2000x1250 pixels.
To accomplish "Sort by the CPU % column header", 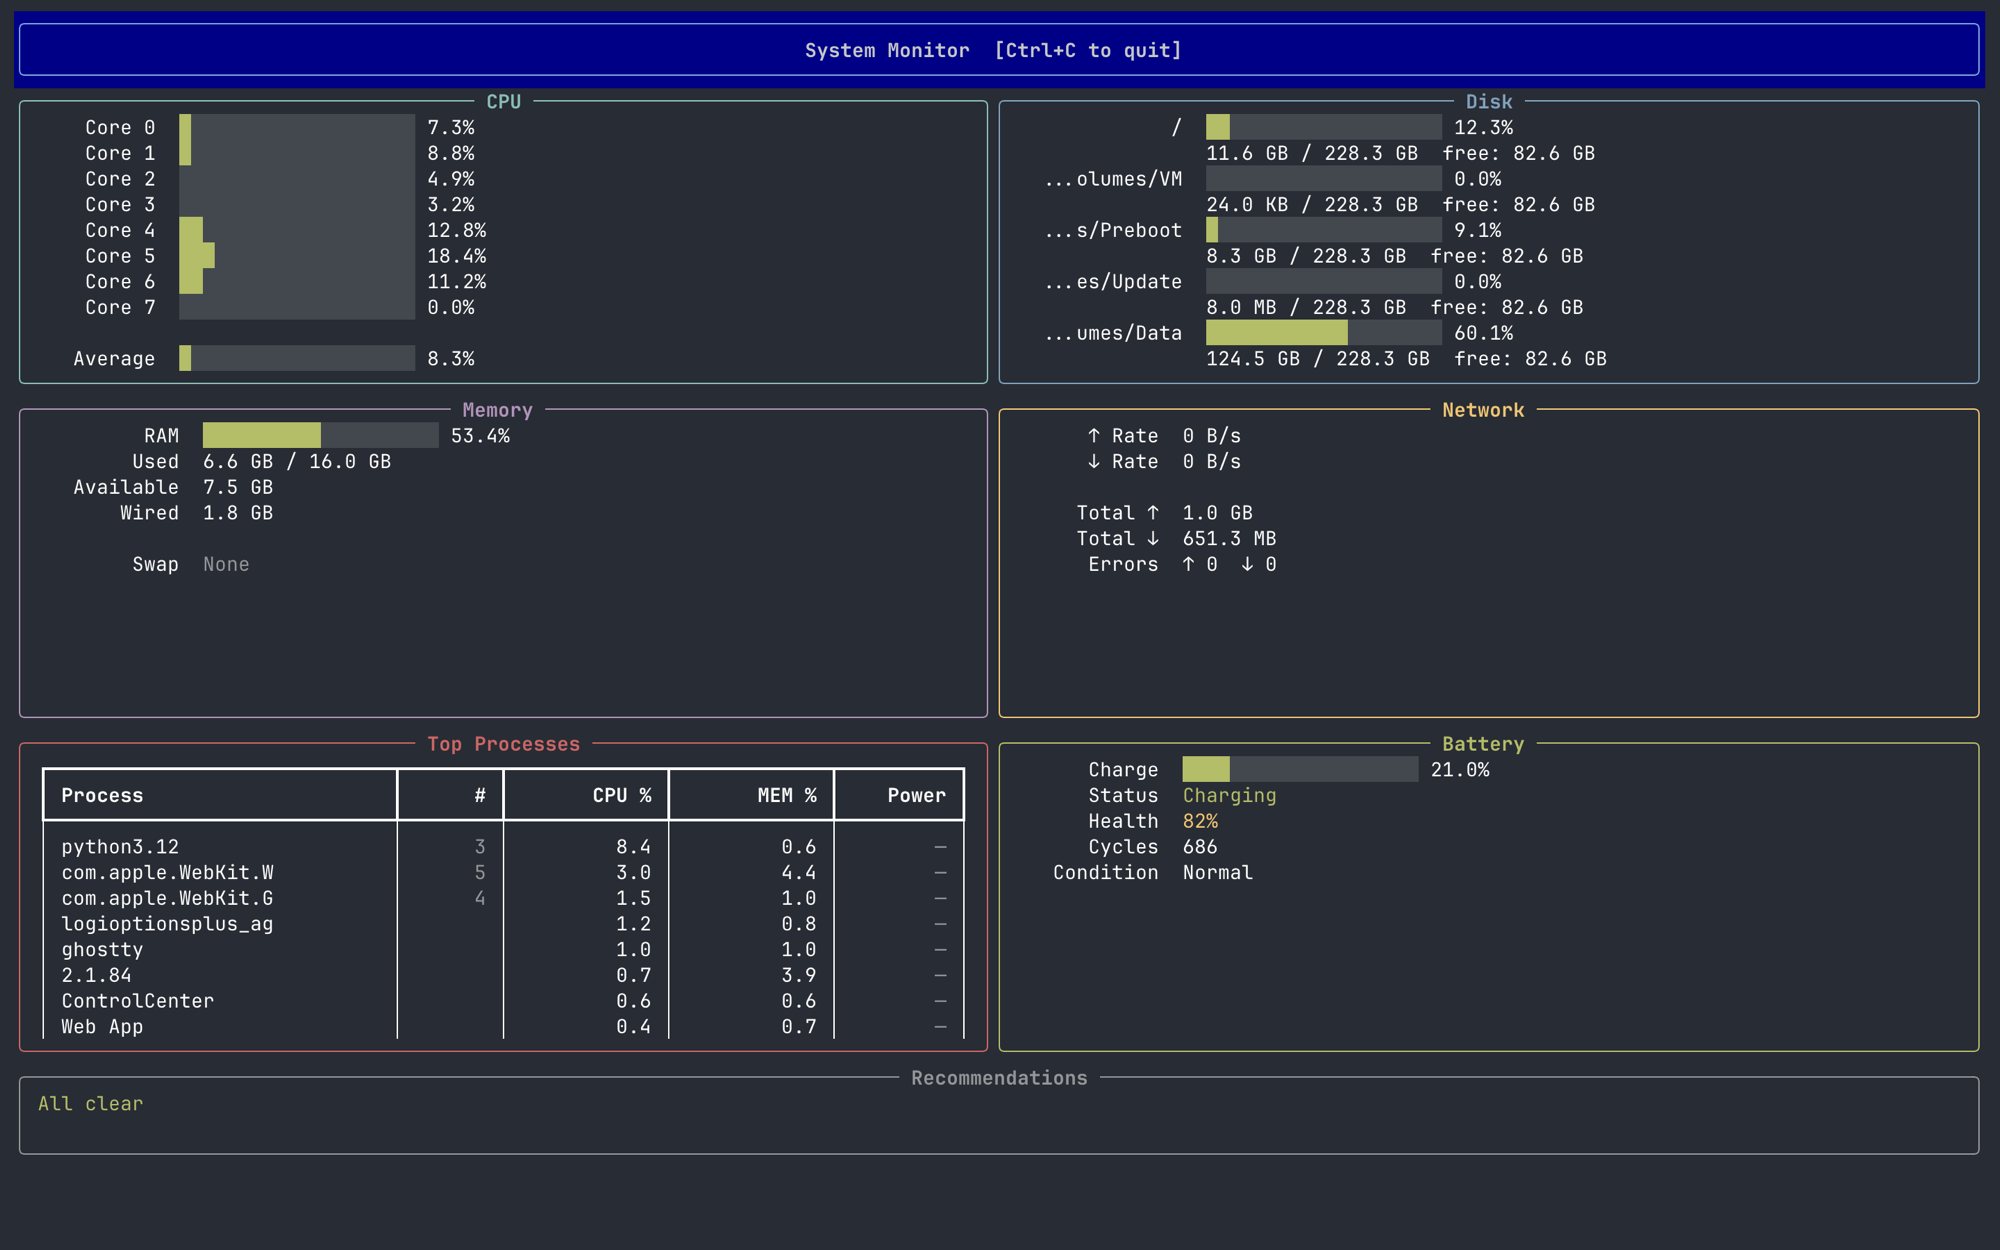I will tap(622, 795).
